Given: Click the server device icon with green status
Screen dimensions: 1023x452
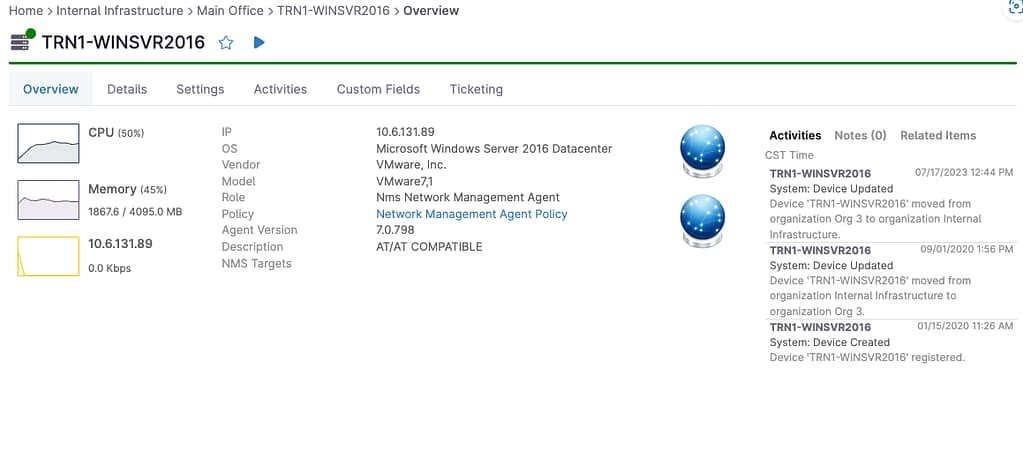Looking at the screenshot, I should coord(22,42).
